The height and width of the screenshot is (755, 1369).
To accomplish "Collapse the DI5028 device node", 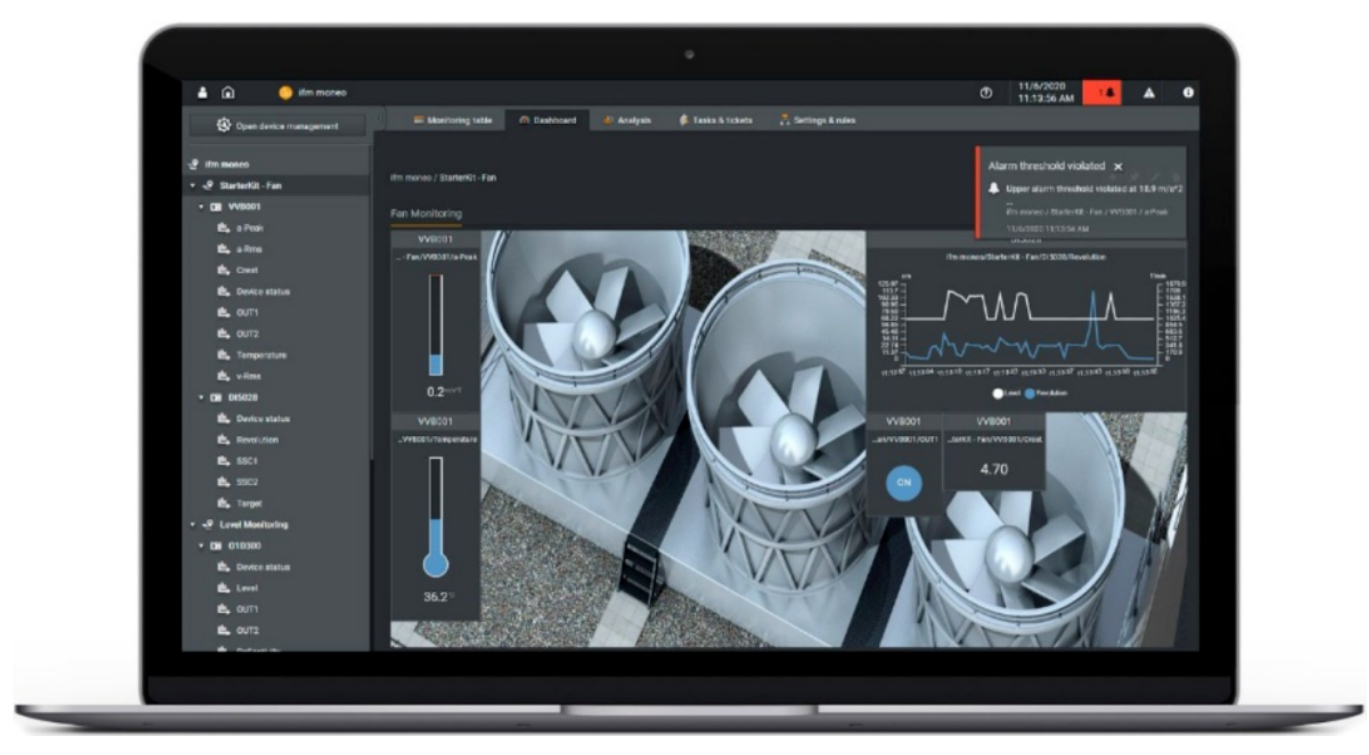I will click(202, 398).
